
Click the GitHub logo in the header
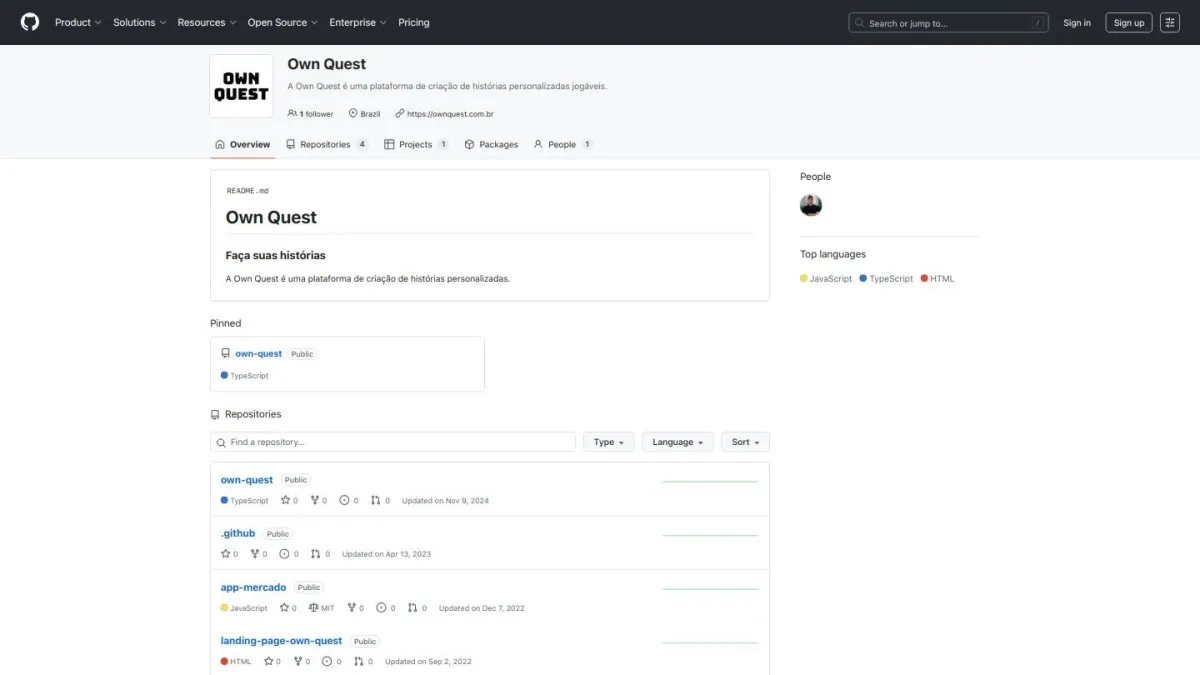point(30,22)
